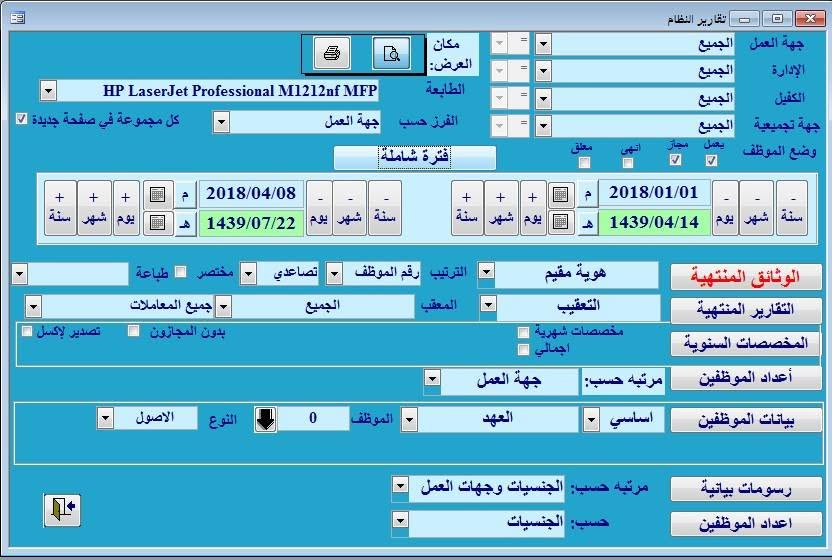Toggle the مجاز employee status checkbox

tap(675, 160)
